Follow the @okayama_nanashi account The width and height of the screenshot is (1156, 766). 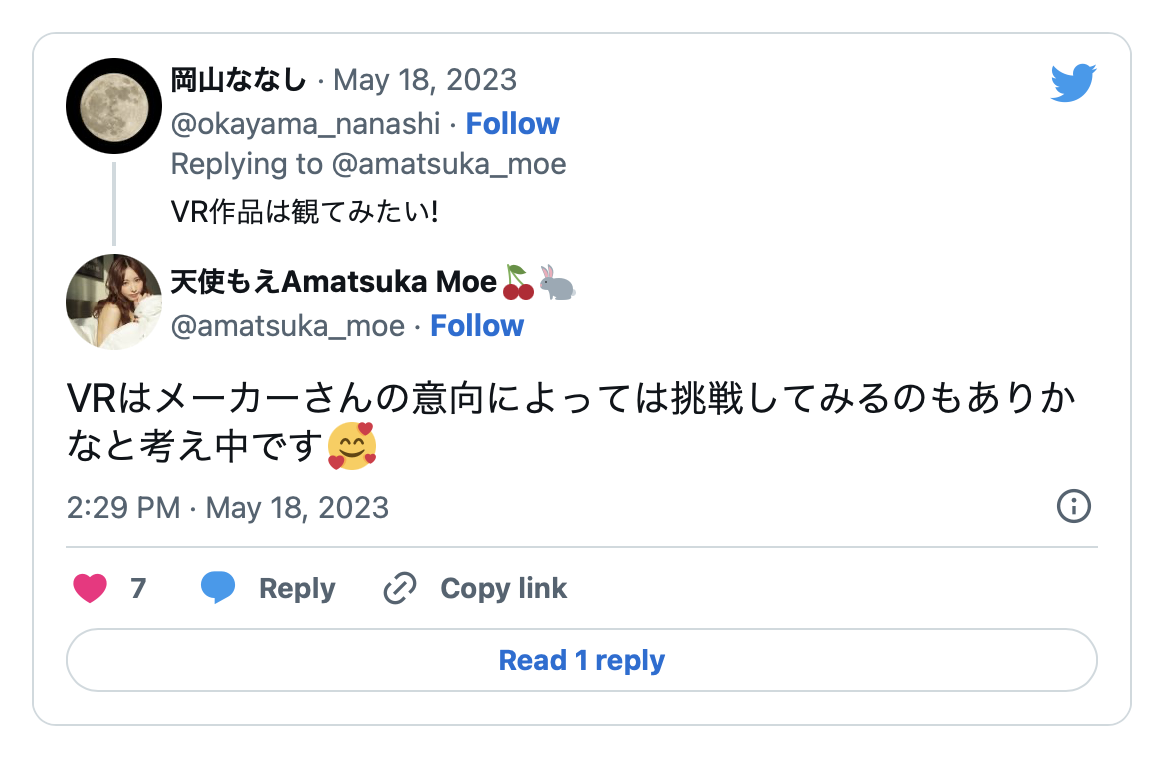click(x=512, y=124)
